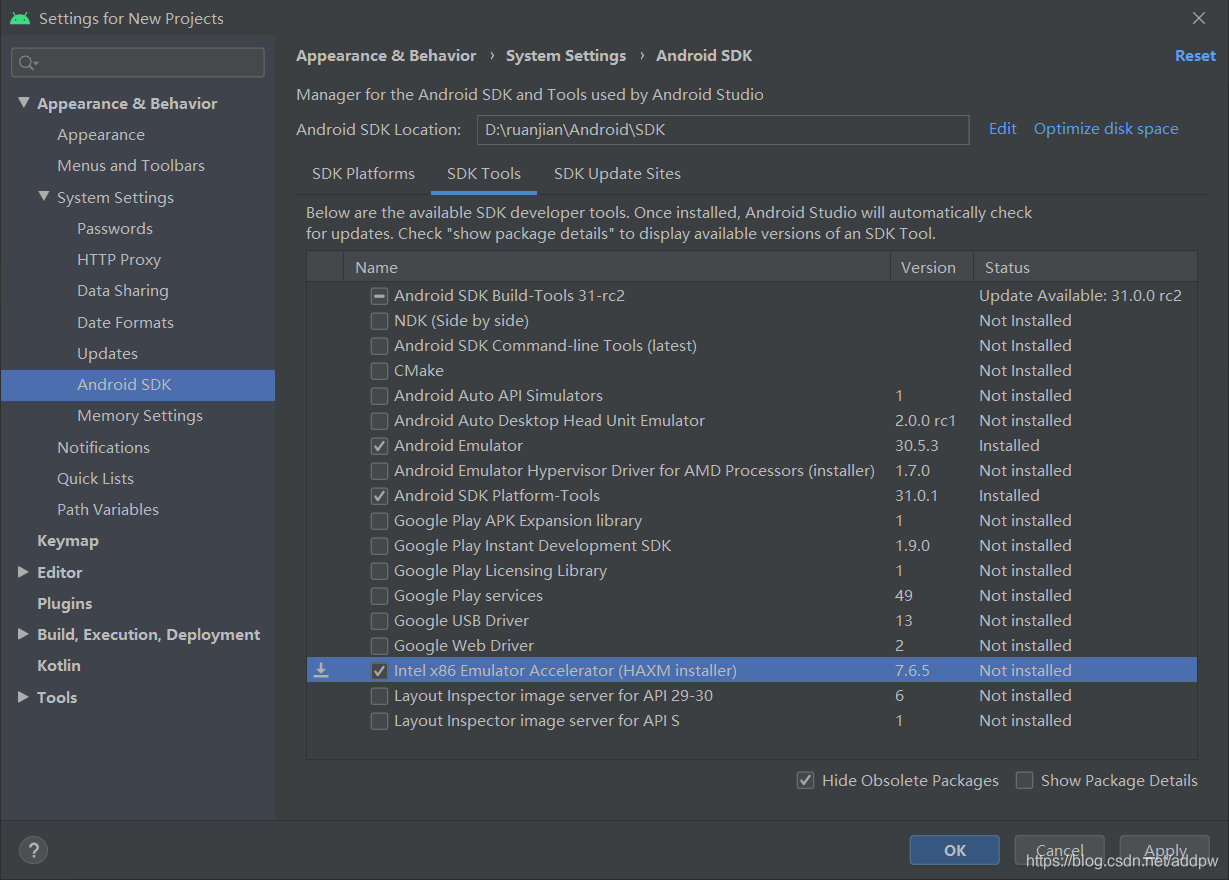Click the Apply button
This screenshot has width=1229, height=880.
1165,850
